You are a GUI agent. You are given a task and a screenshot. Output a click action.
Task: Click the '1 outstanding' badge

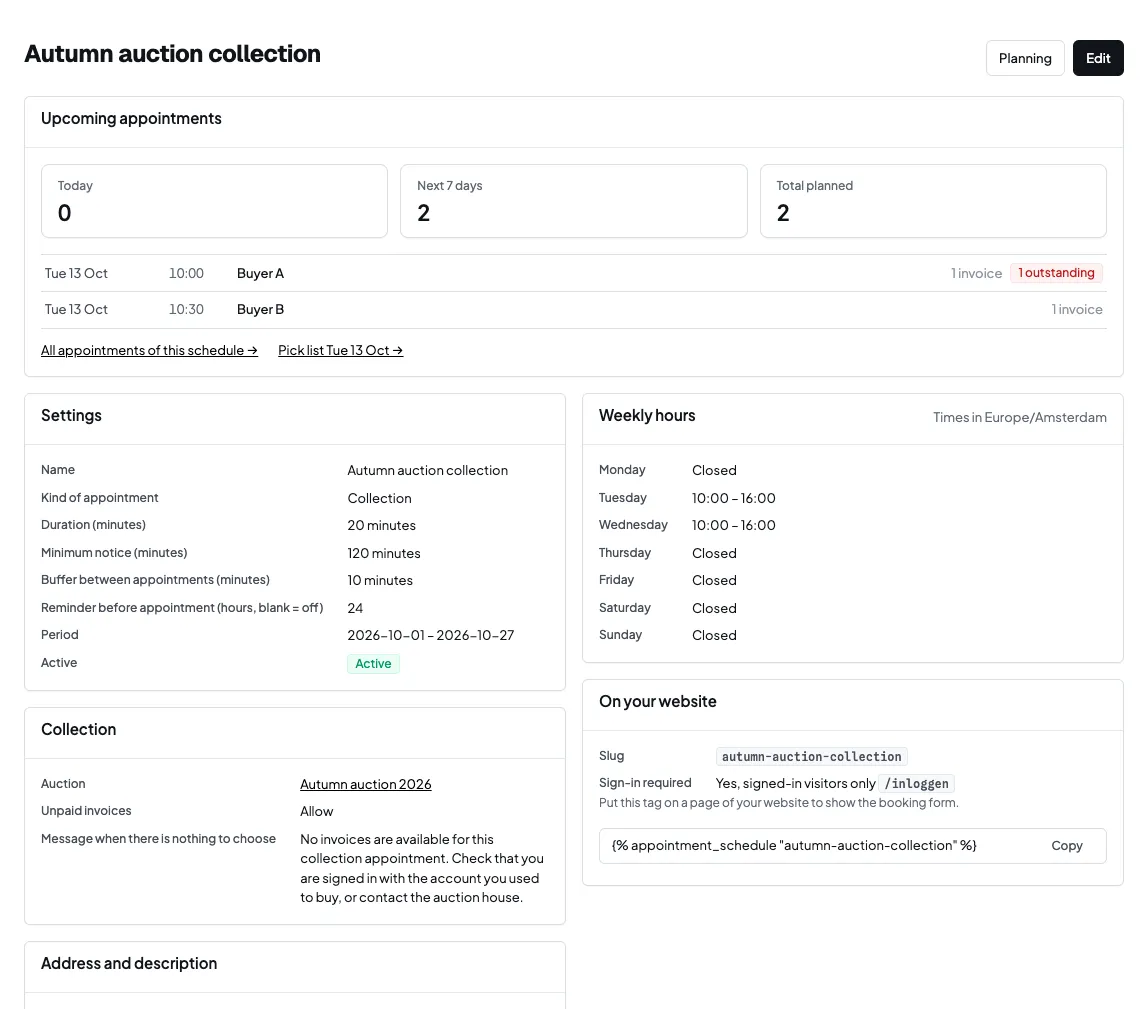[x=1056, y=273]
